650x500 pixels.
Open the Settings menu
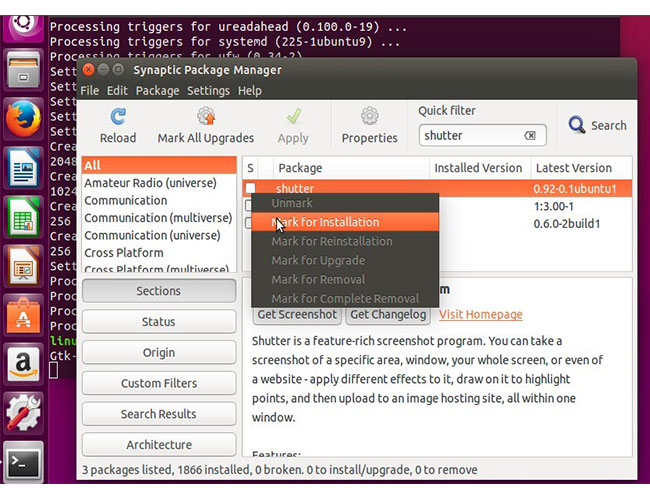coord(208,90)
